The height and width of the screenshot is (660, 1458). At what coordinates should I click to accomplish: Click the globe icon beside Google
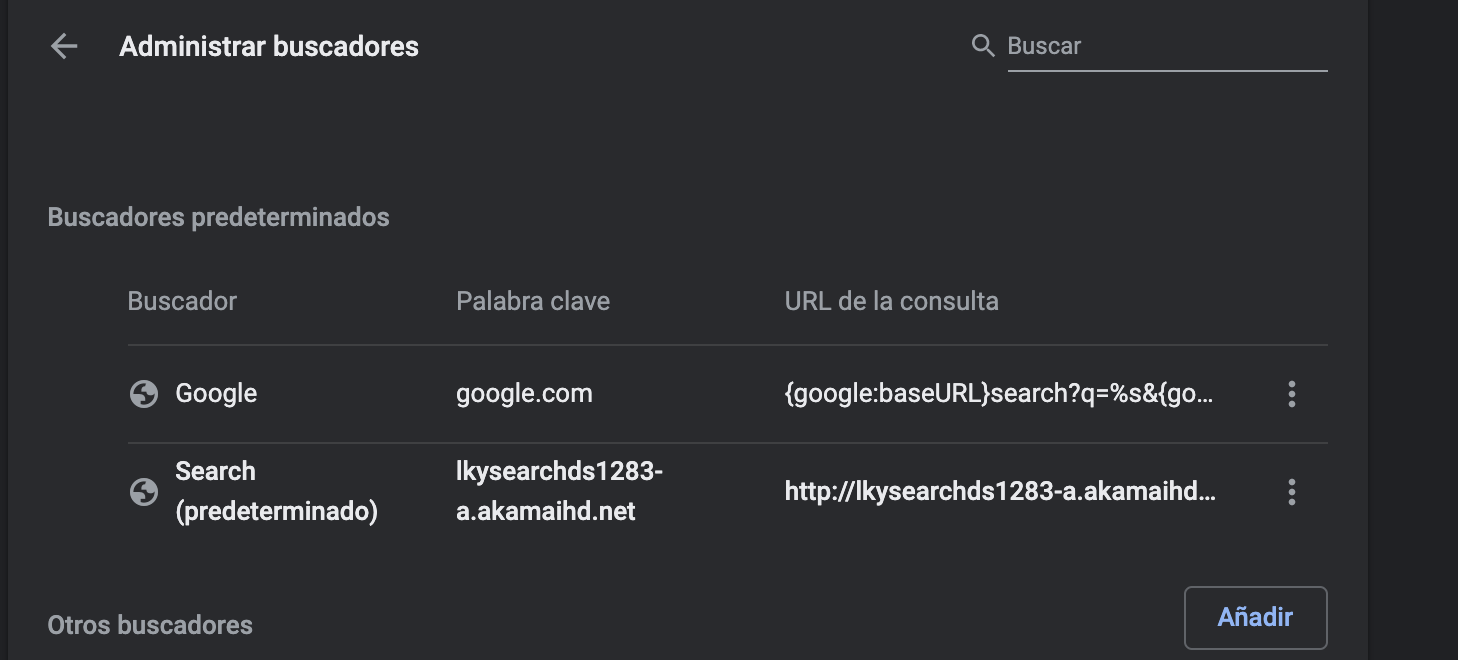144,394
